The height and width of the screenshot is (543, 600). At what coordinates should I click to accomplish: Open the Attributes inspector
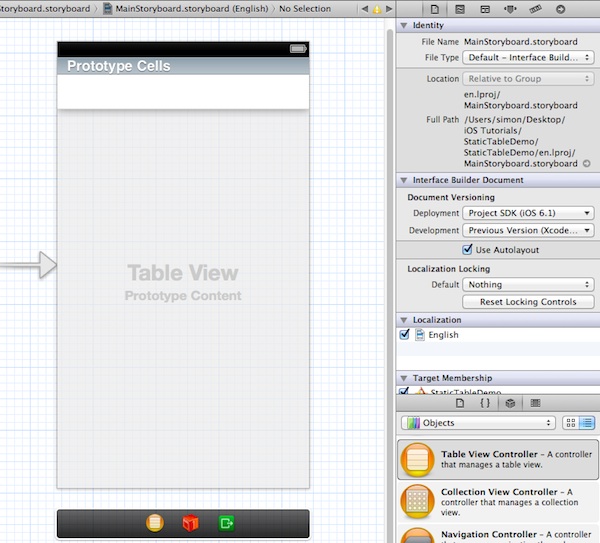click(x=512, y=8)
